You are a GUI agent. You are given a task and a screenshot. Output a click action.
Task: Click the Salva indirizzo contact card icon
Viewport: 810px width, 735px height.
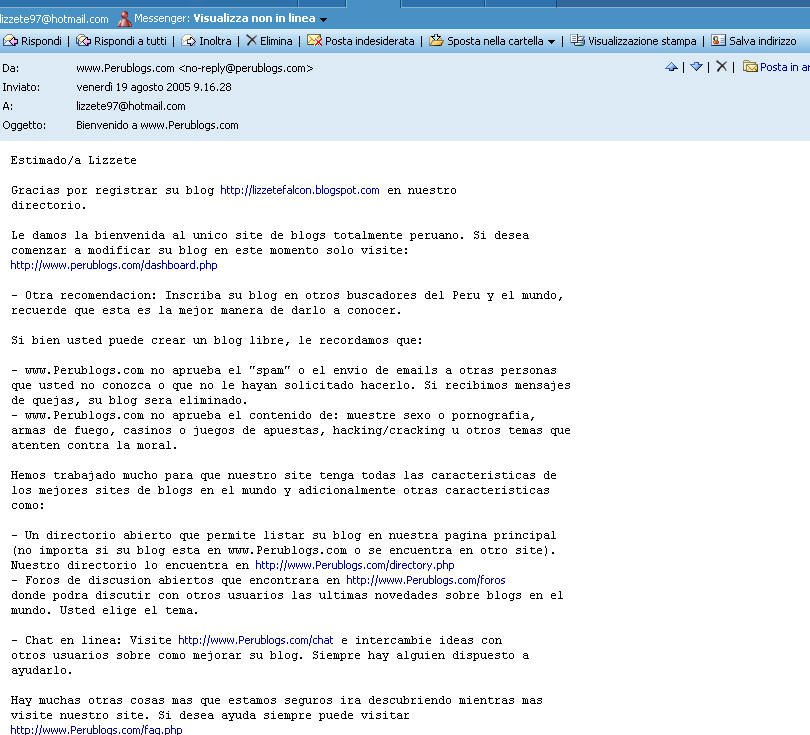coord(718,40)
